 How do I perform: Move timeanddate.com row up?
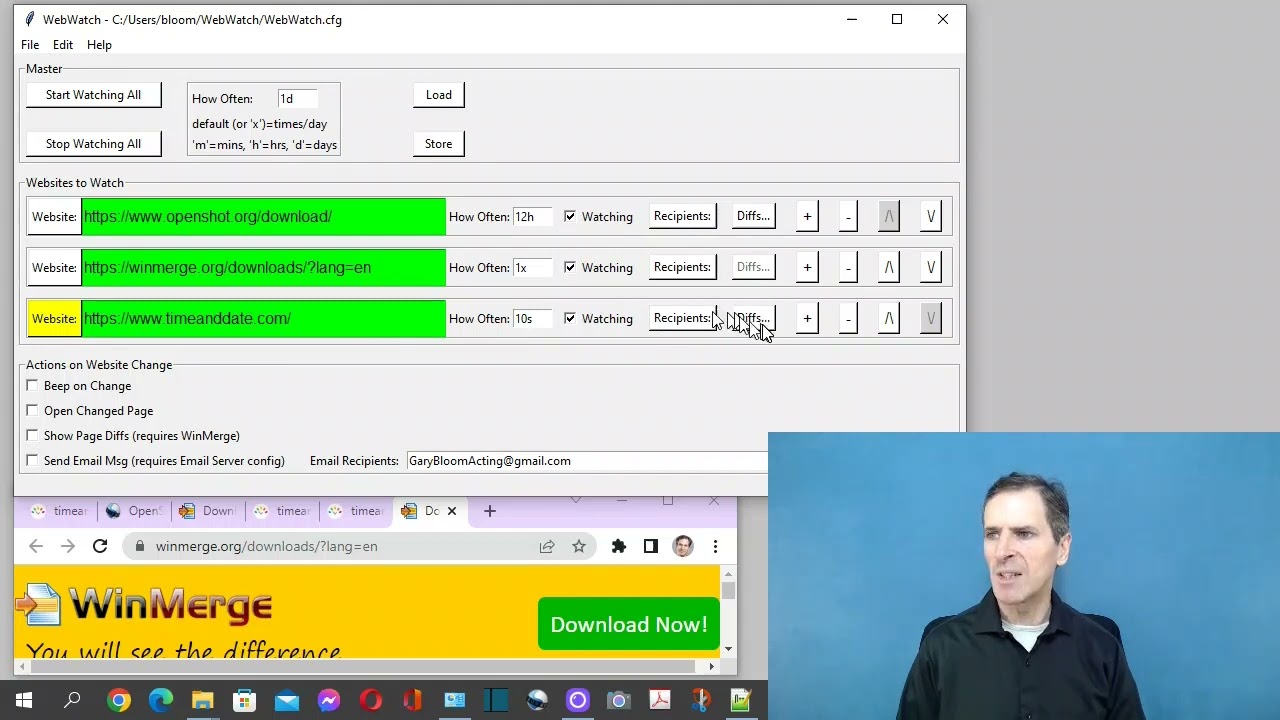coord(889,318)
